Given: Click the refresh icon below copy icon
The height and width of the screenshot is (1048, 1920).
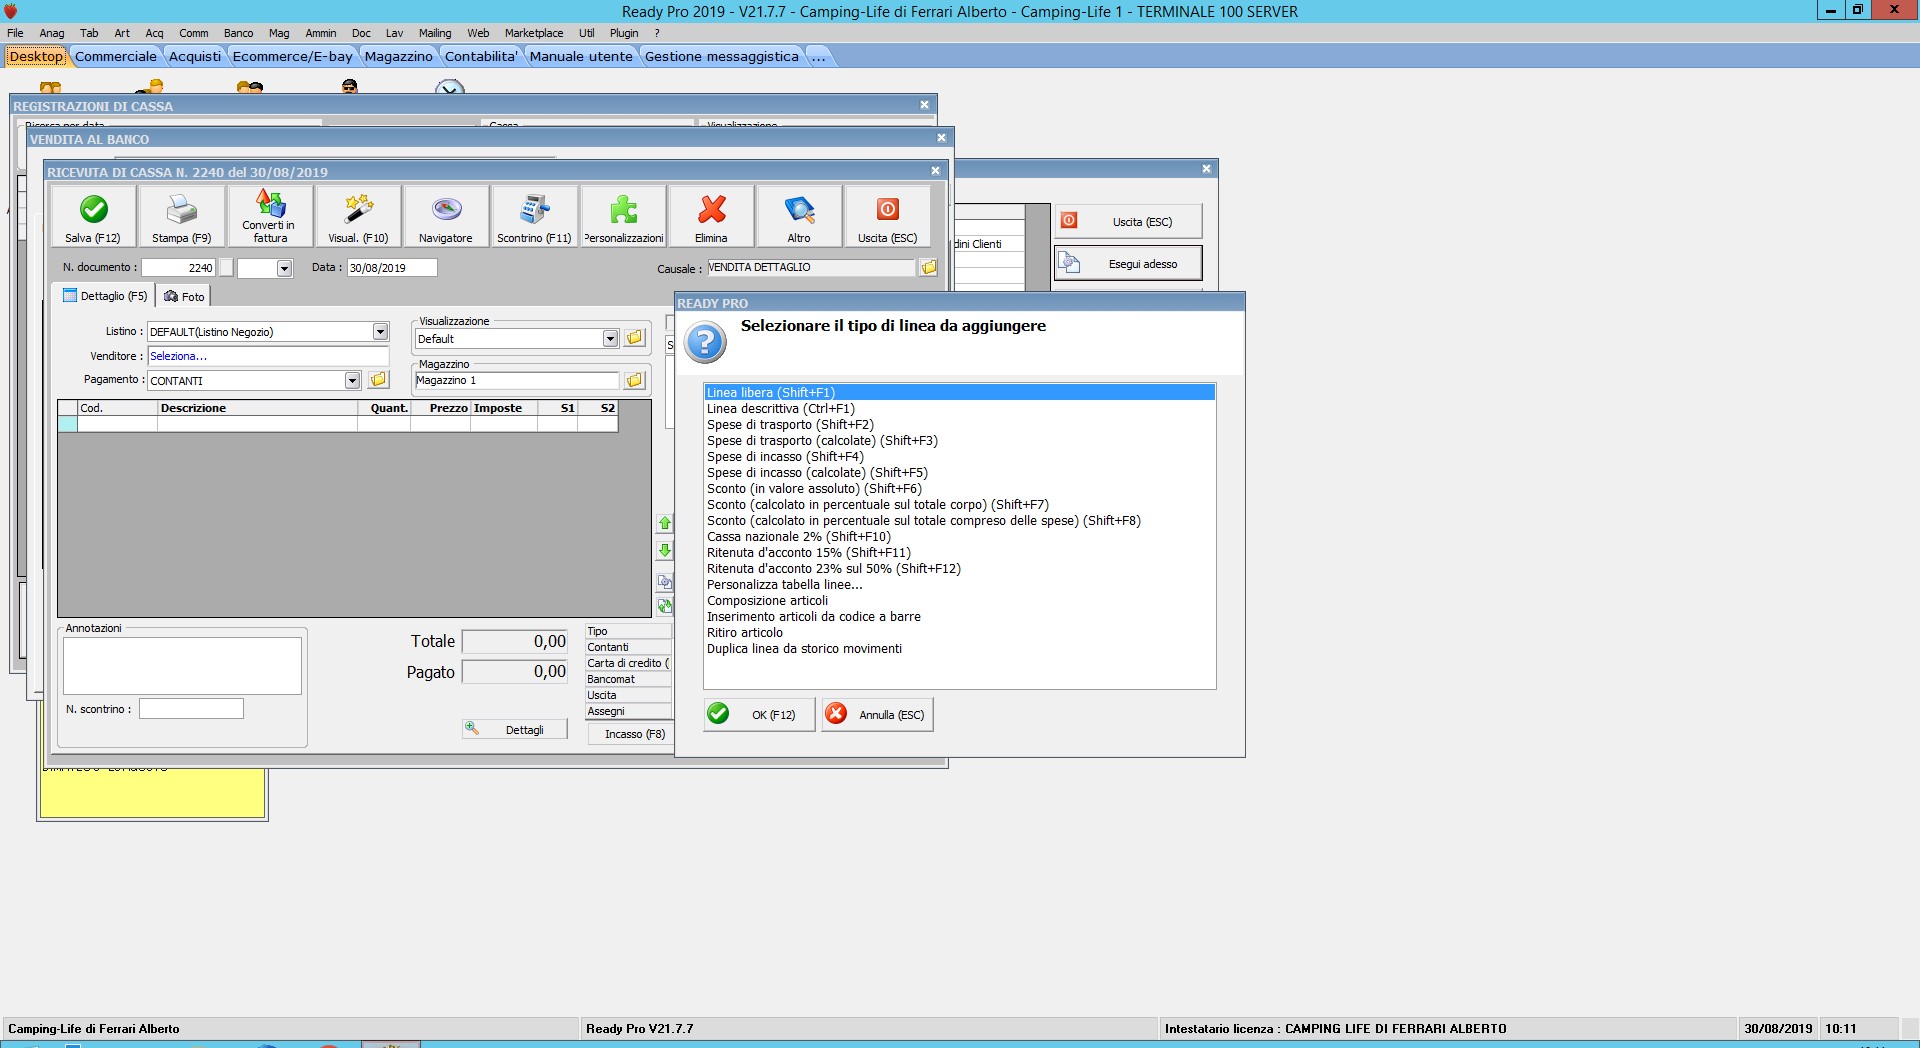Looking at the screenshot, I should point(665,606).
